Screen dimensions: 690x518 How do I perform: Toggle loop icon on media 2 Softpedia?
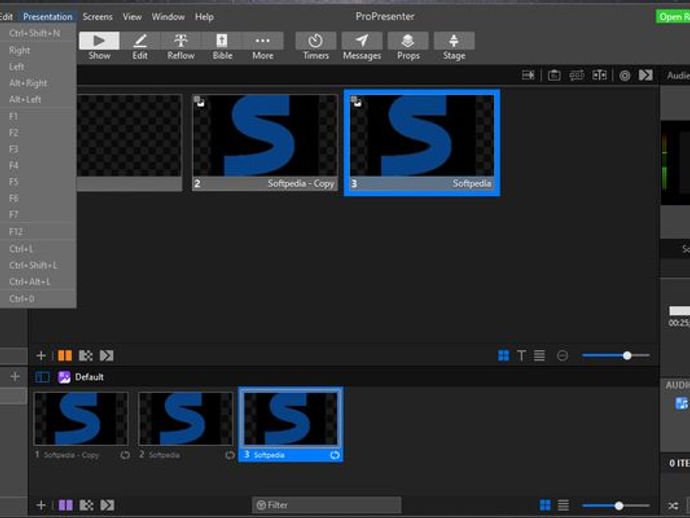(x=230, y=455)
